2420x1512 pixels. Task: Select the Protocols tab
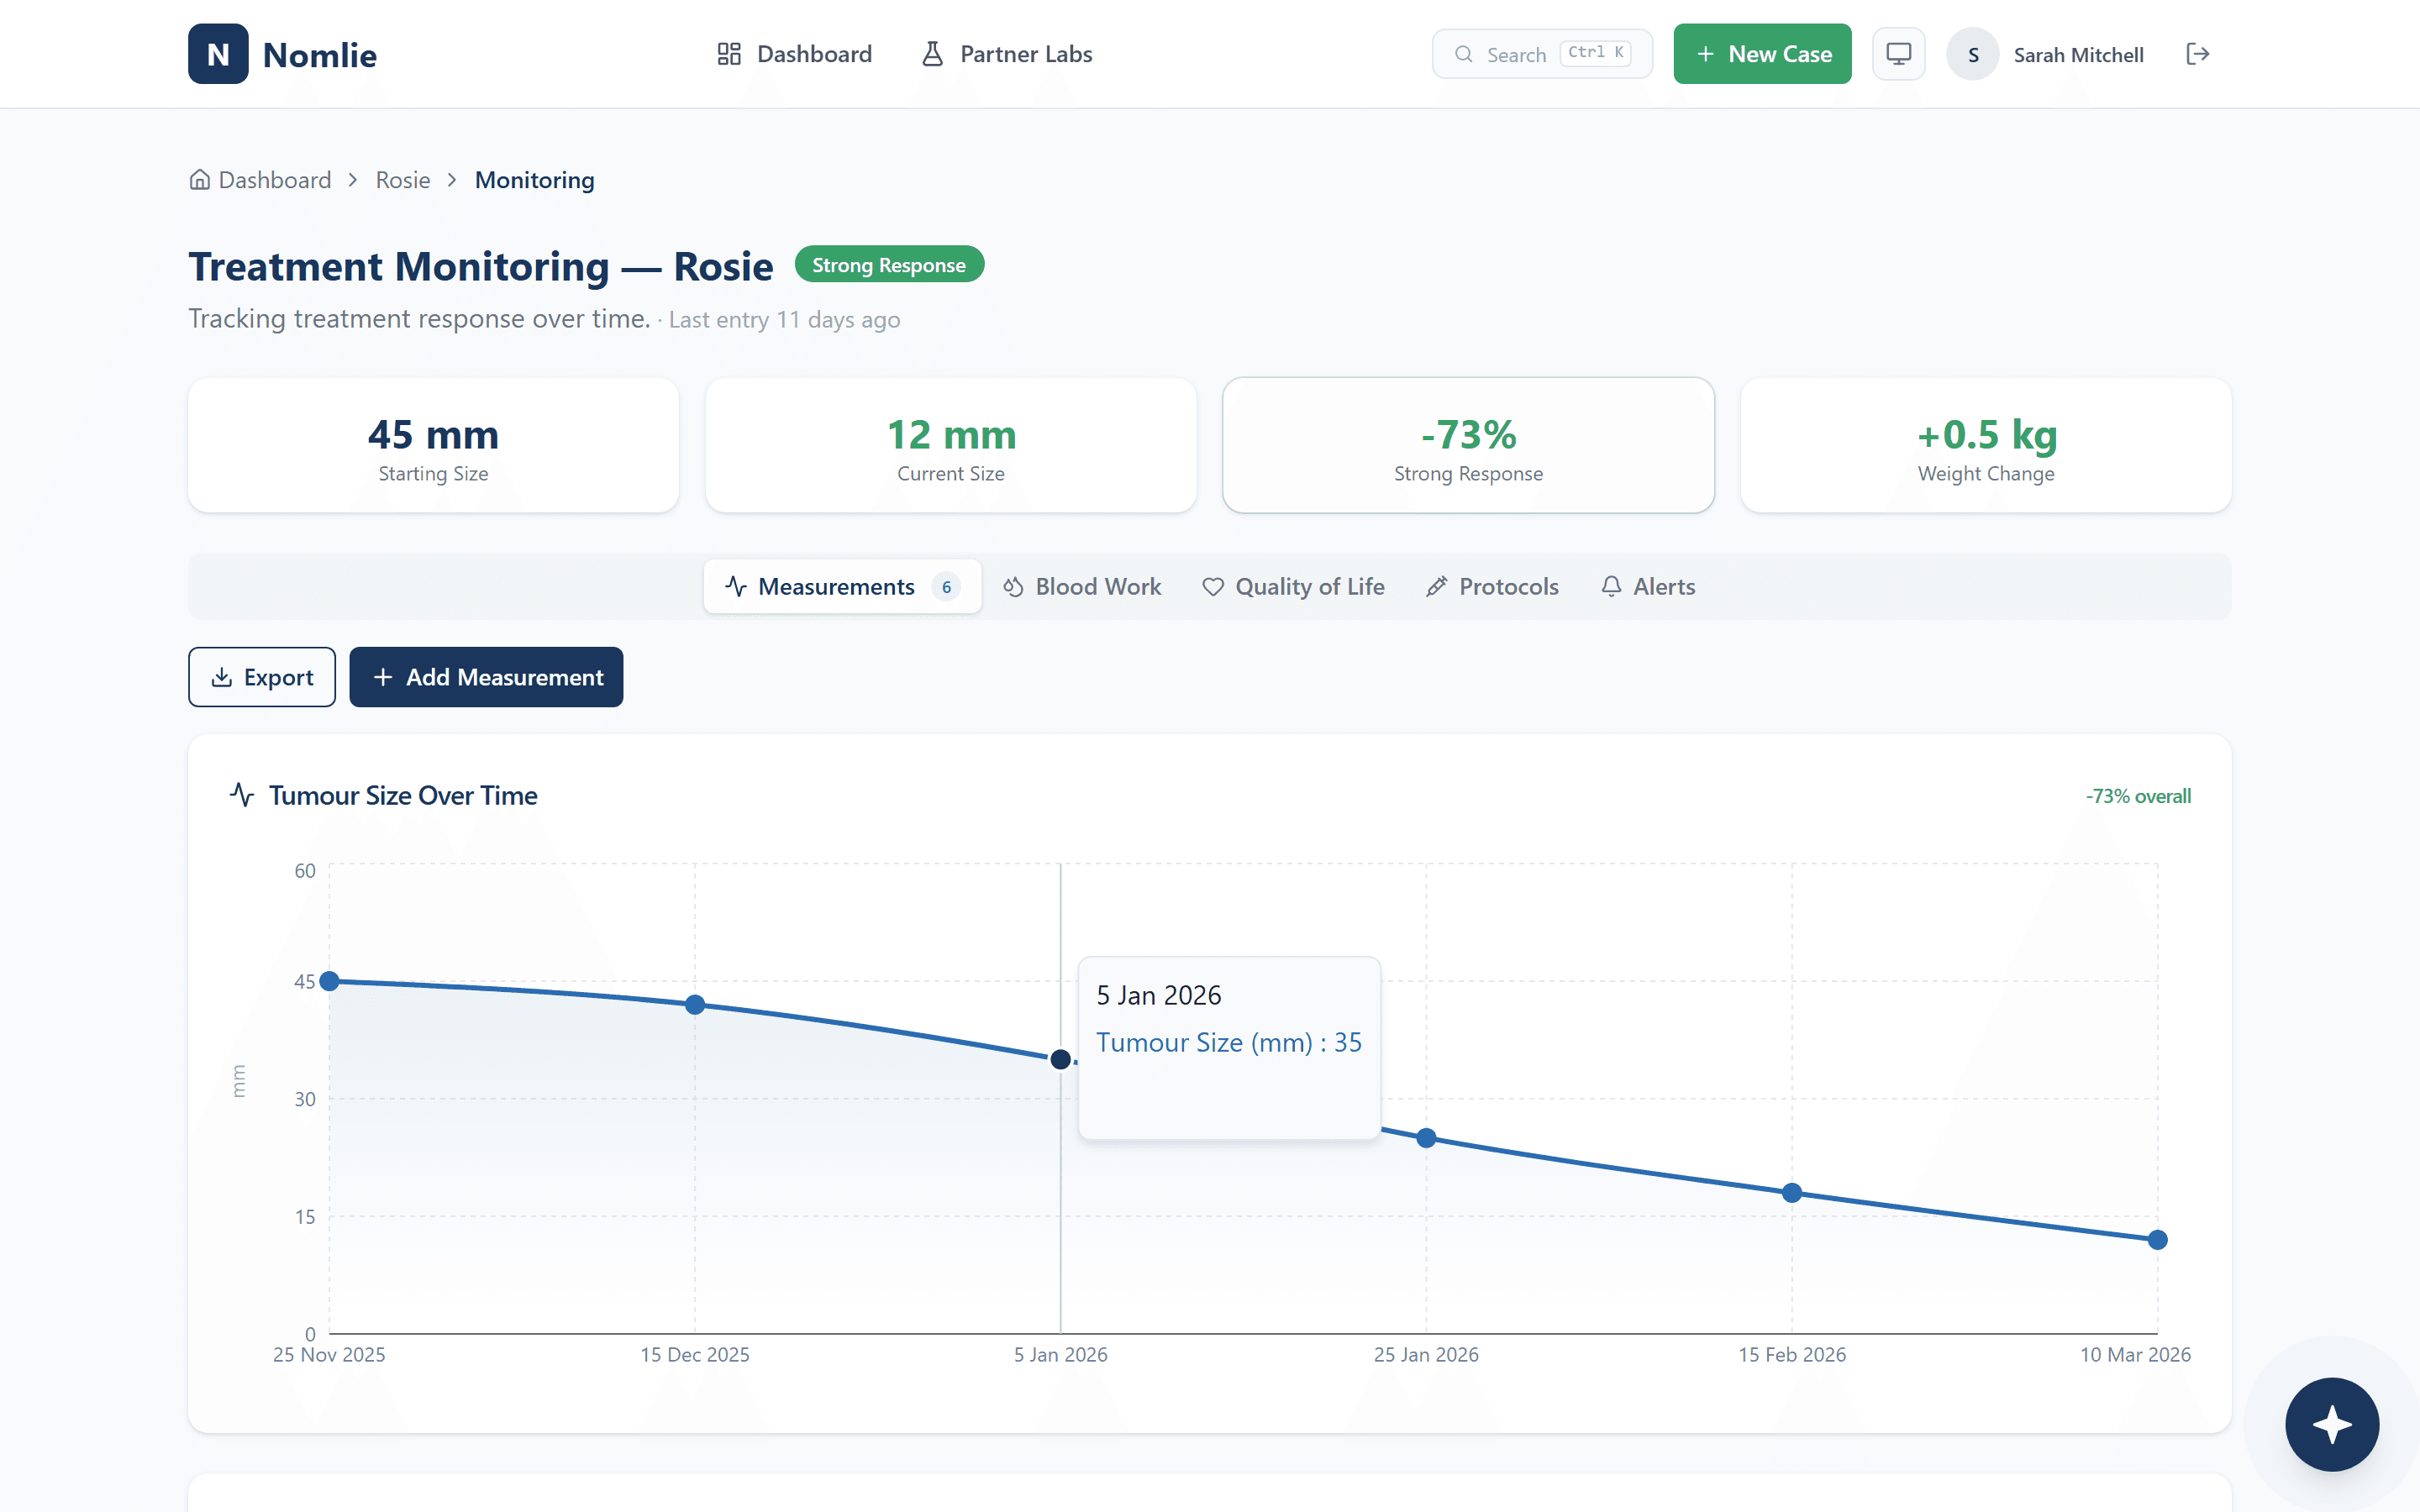(1492, 587)
